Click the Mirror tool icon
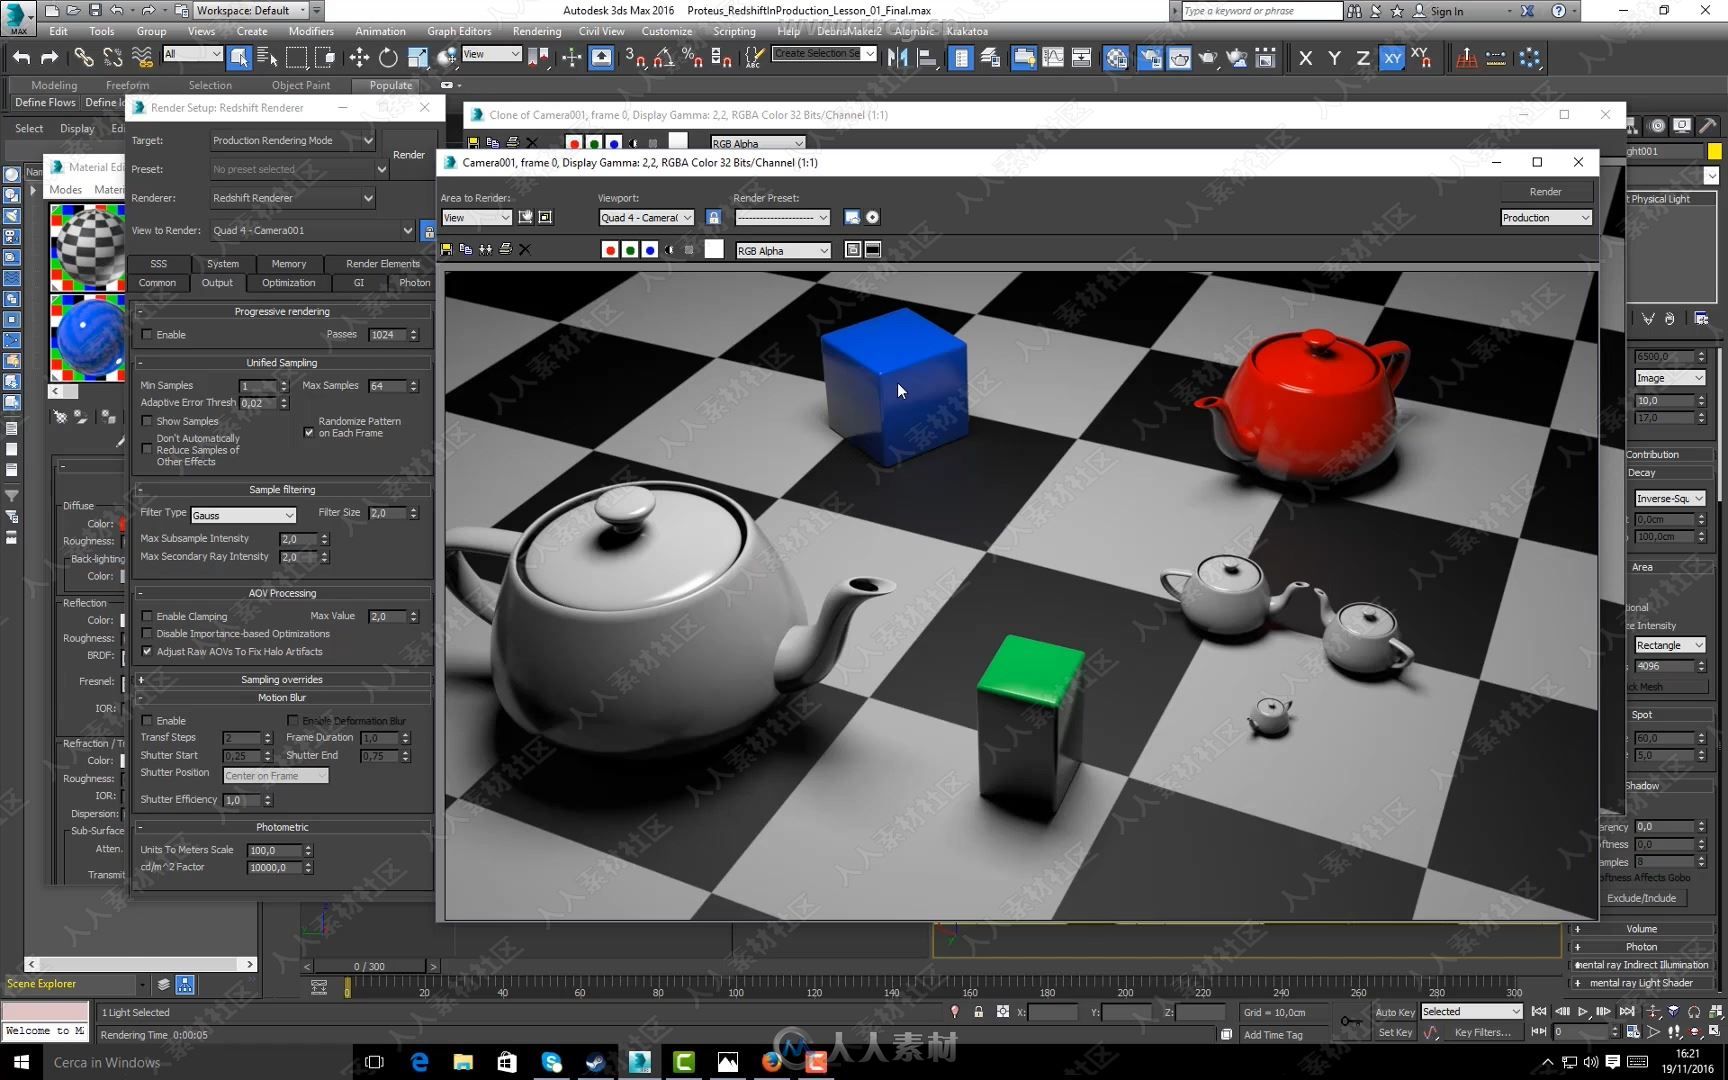The height and width of the screenshot is (1080, 1728). point(898,58)
